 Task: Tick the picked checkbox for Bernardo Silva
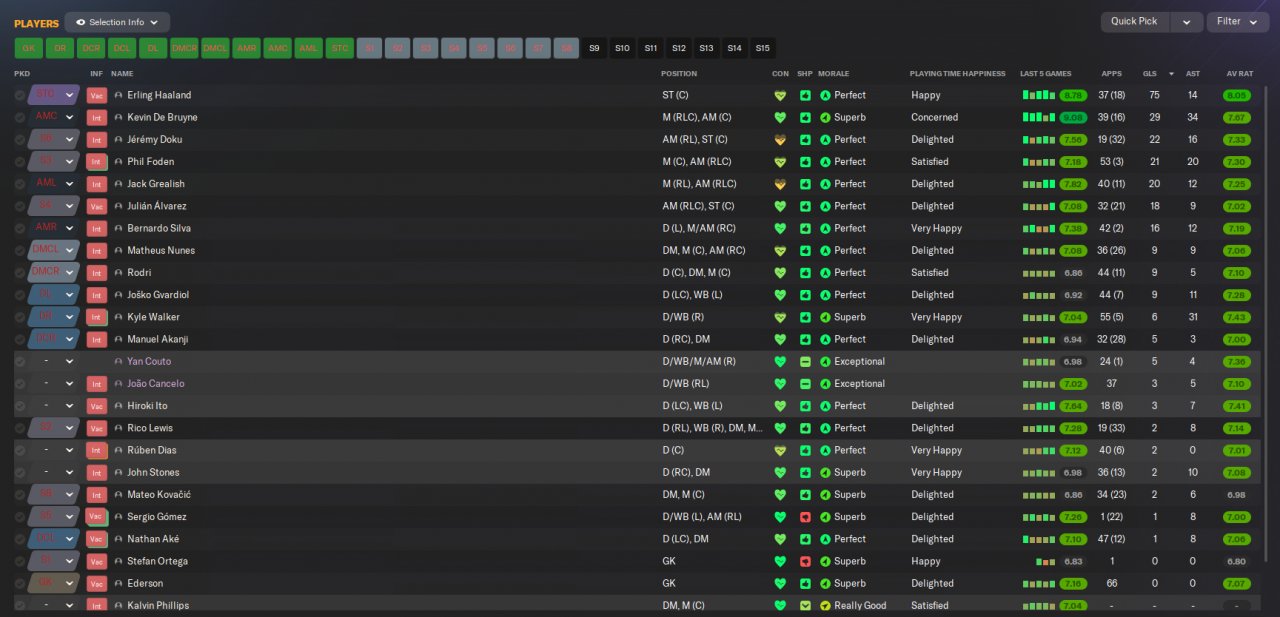pos(20,228)
